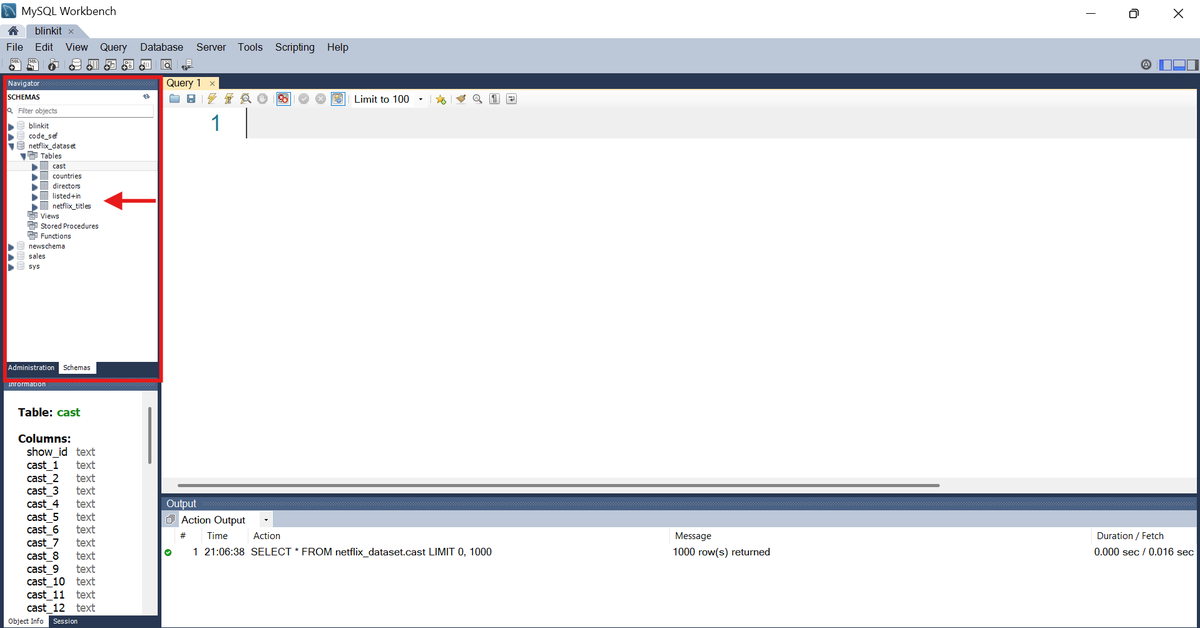Image resolution: width=1200 pixels, height=628 pixels.
Task: Click the query editor horizontal scrollbar
Action: [559, 485]
